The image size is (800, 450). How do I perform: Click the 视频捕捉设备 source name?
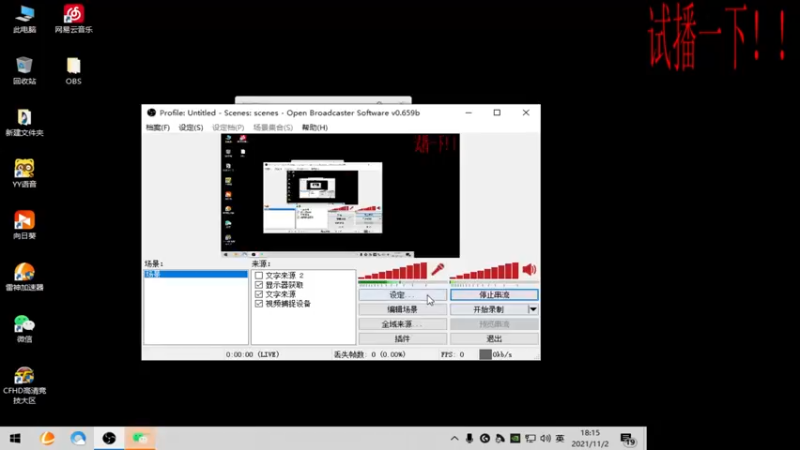288,304
